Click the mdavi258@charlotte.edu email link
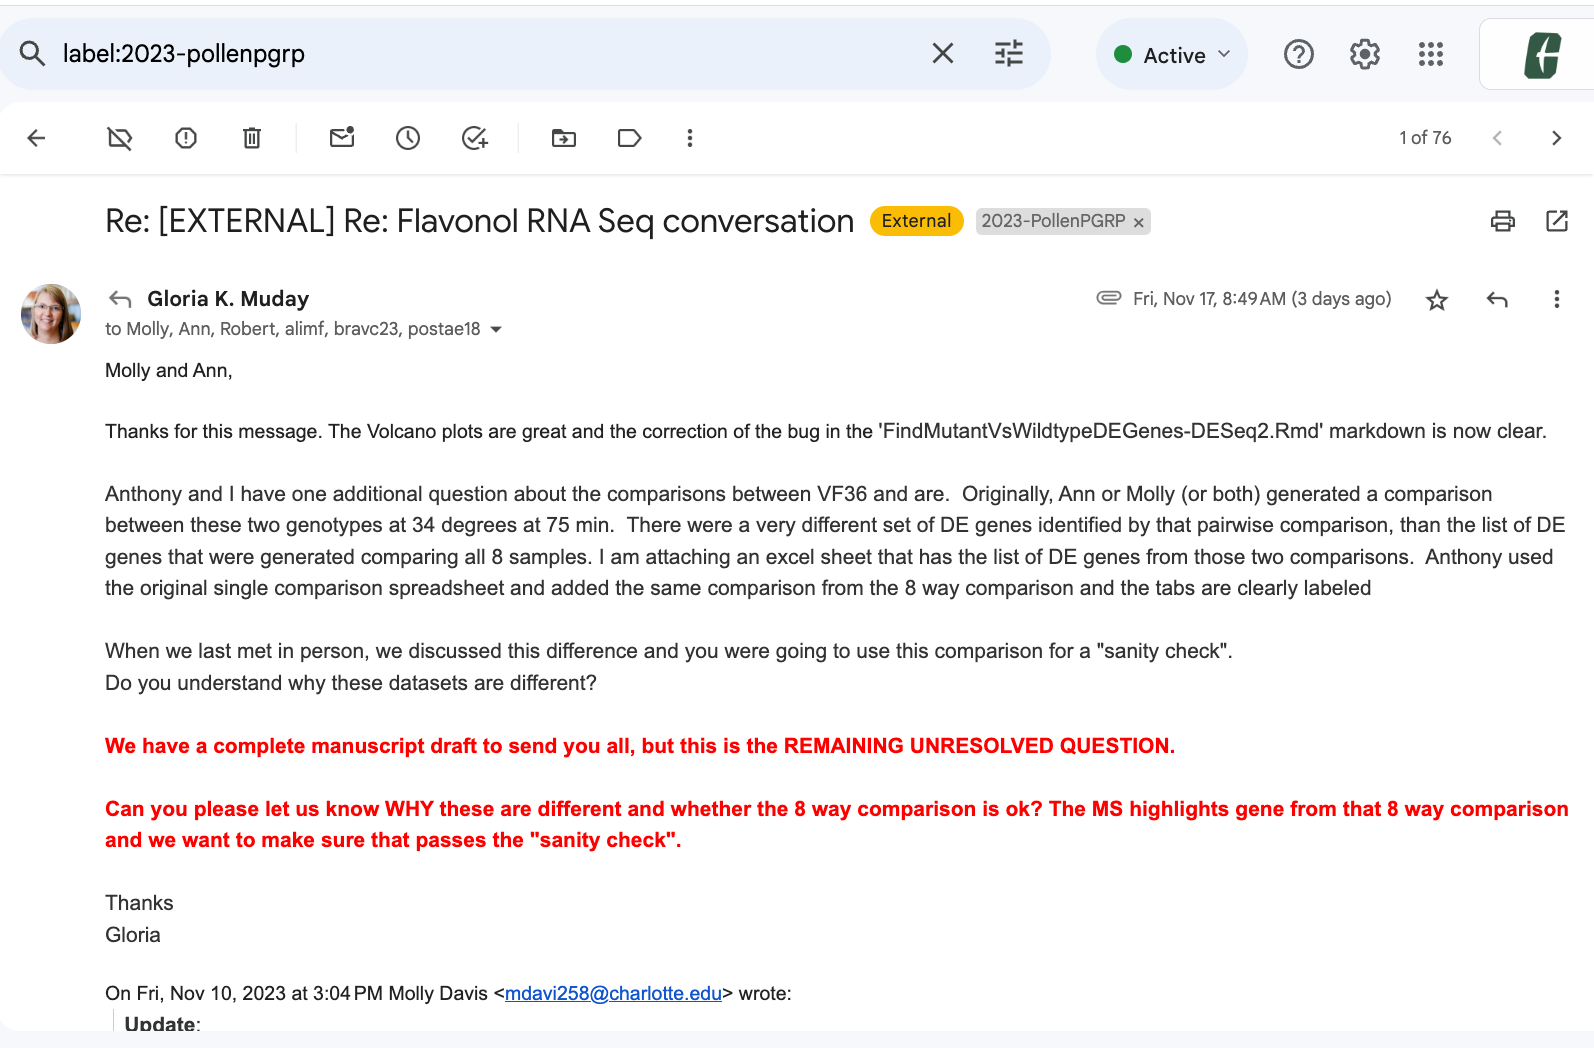The height and width of the screenshot is (1048, 1594). 613,993
